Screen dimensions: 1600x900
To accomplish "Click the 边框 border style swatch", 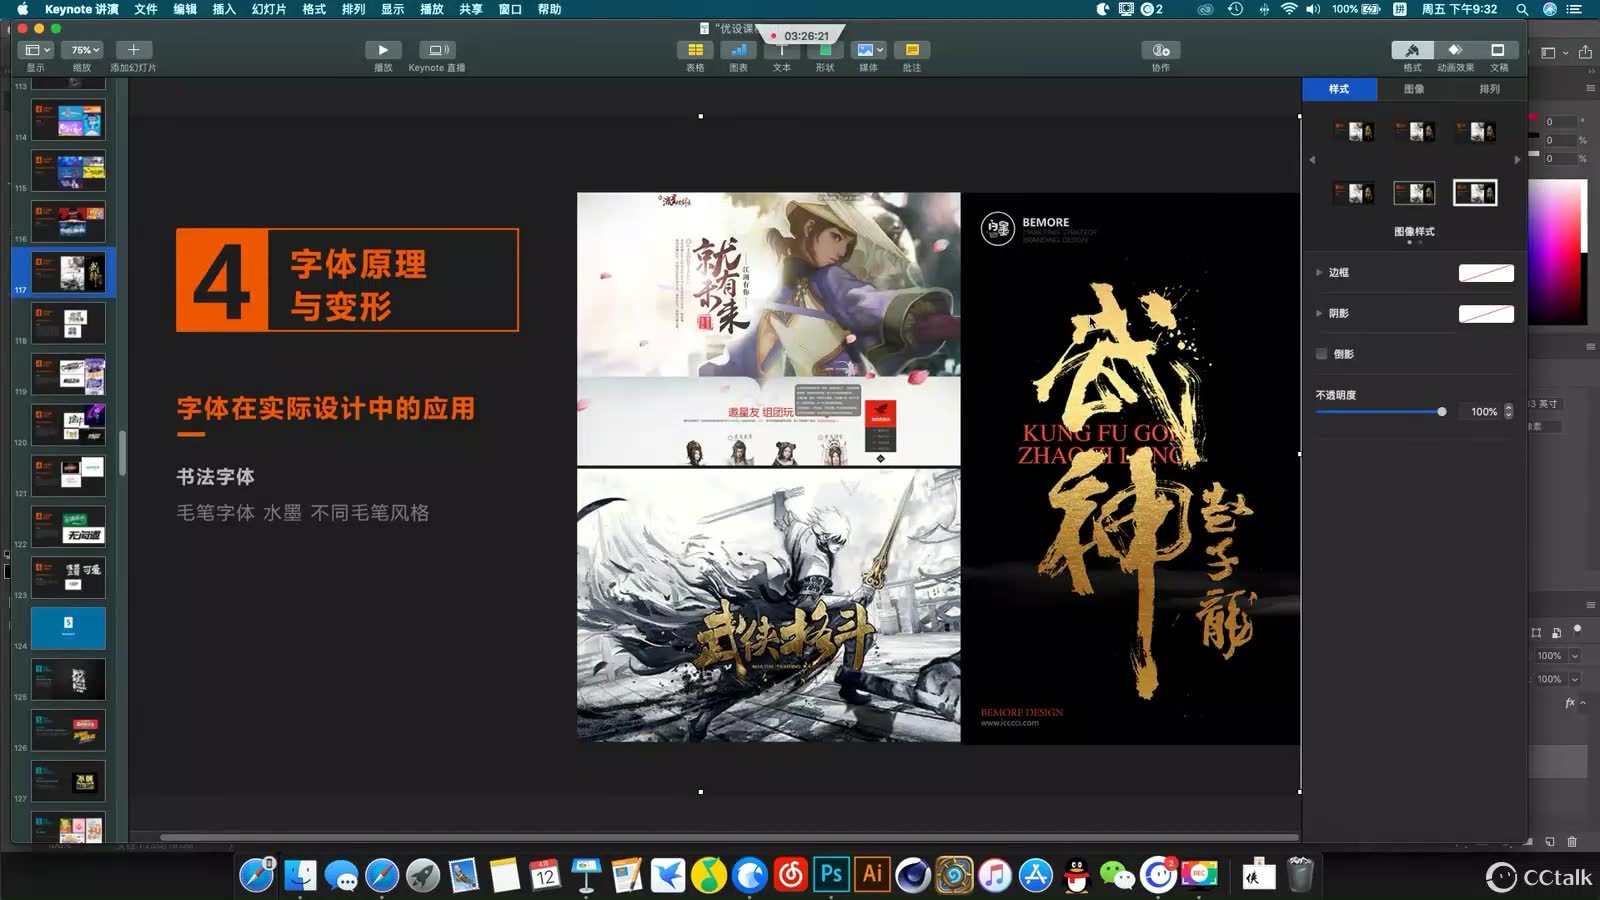I will [1486, 273].
